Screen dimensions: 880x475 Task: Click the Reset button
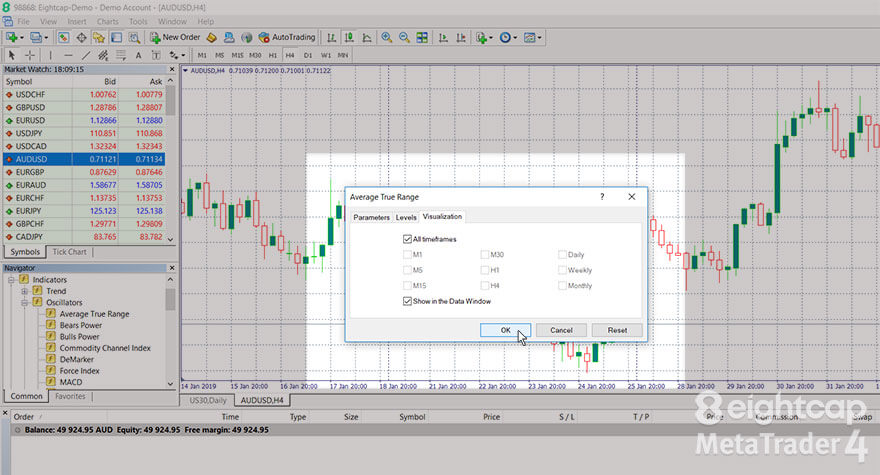coord(617,330)
